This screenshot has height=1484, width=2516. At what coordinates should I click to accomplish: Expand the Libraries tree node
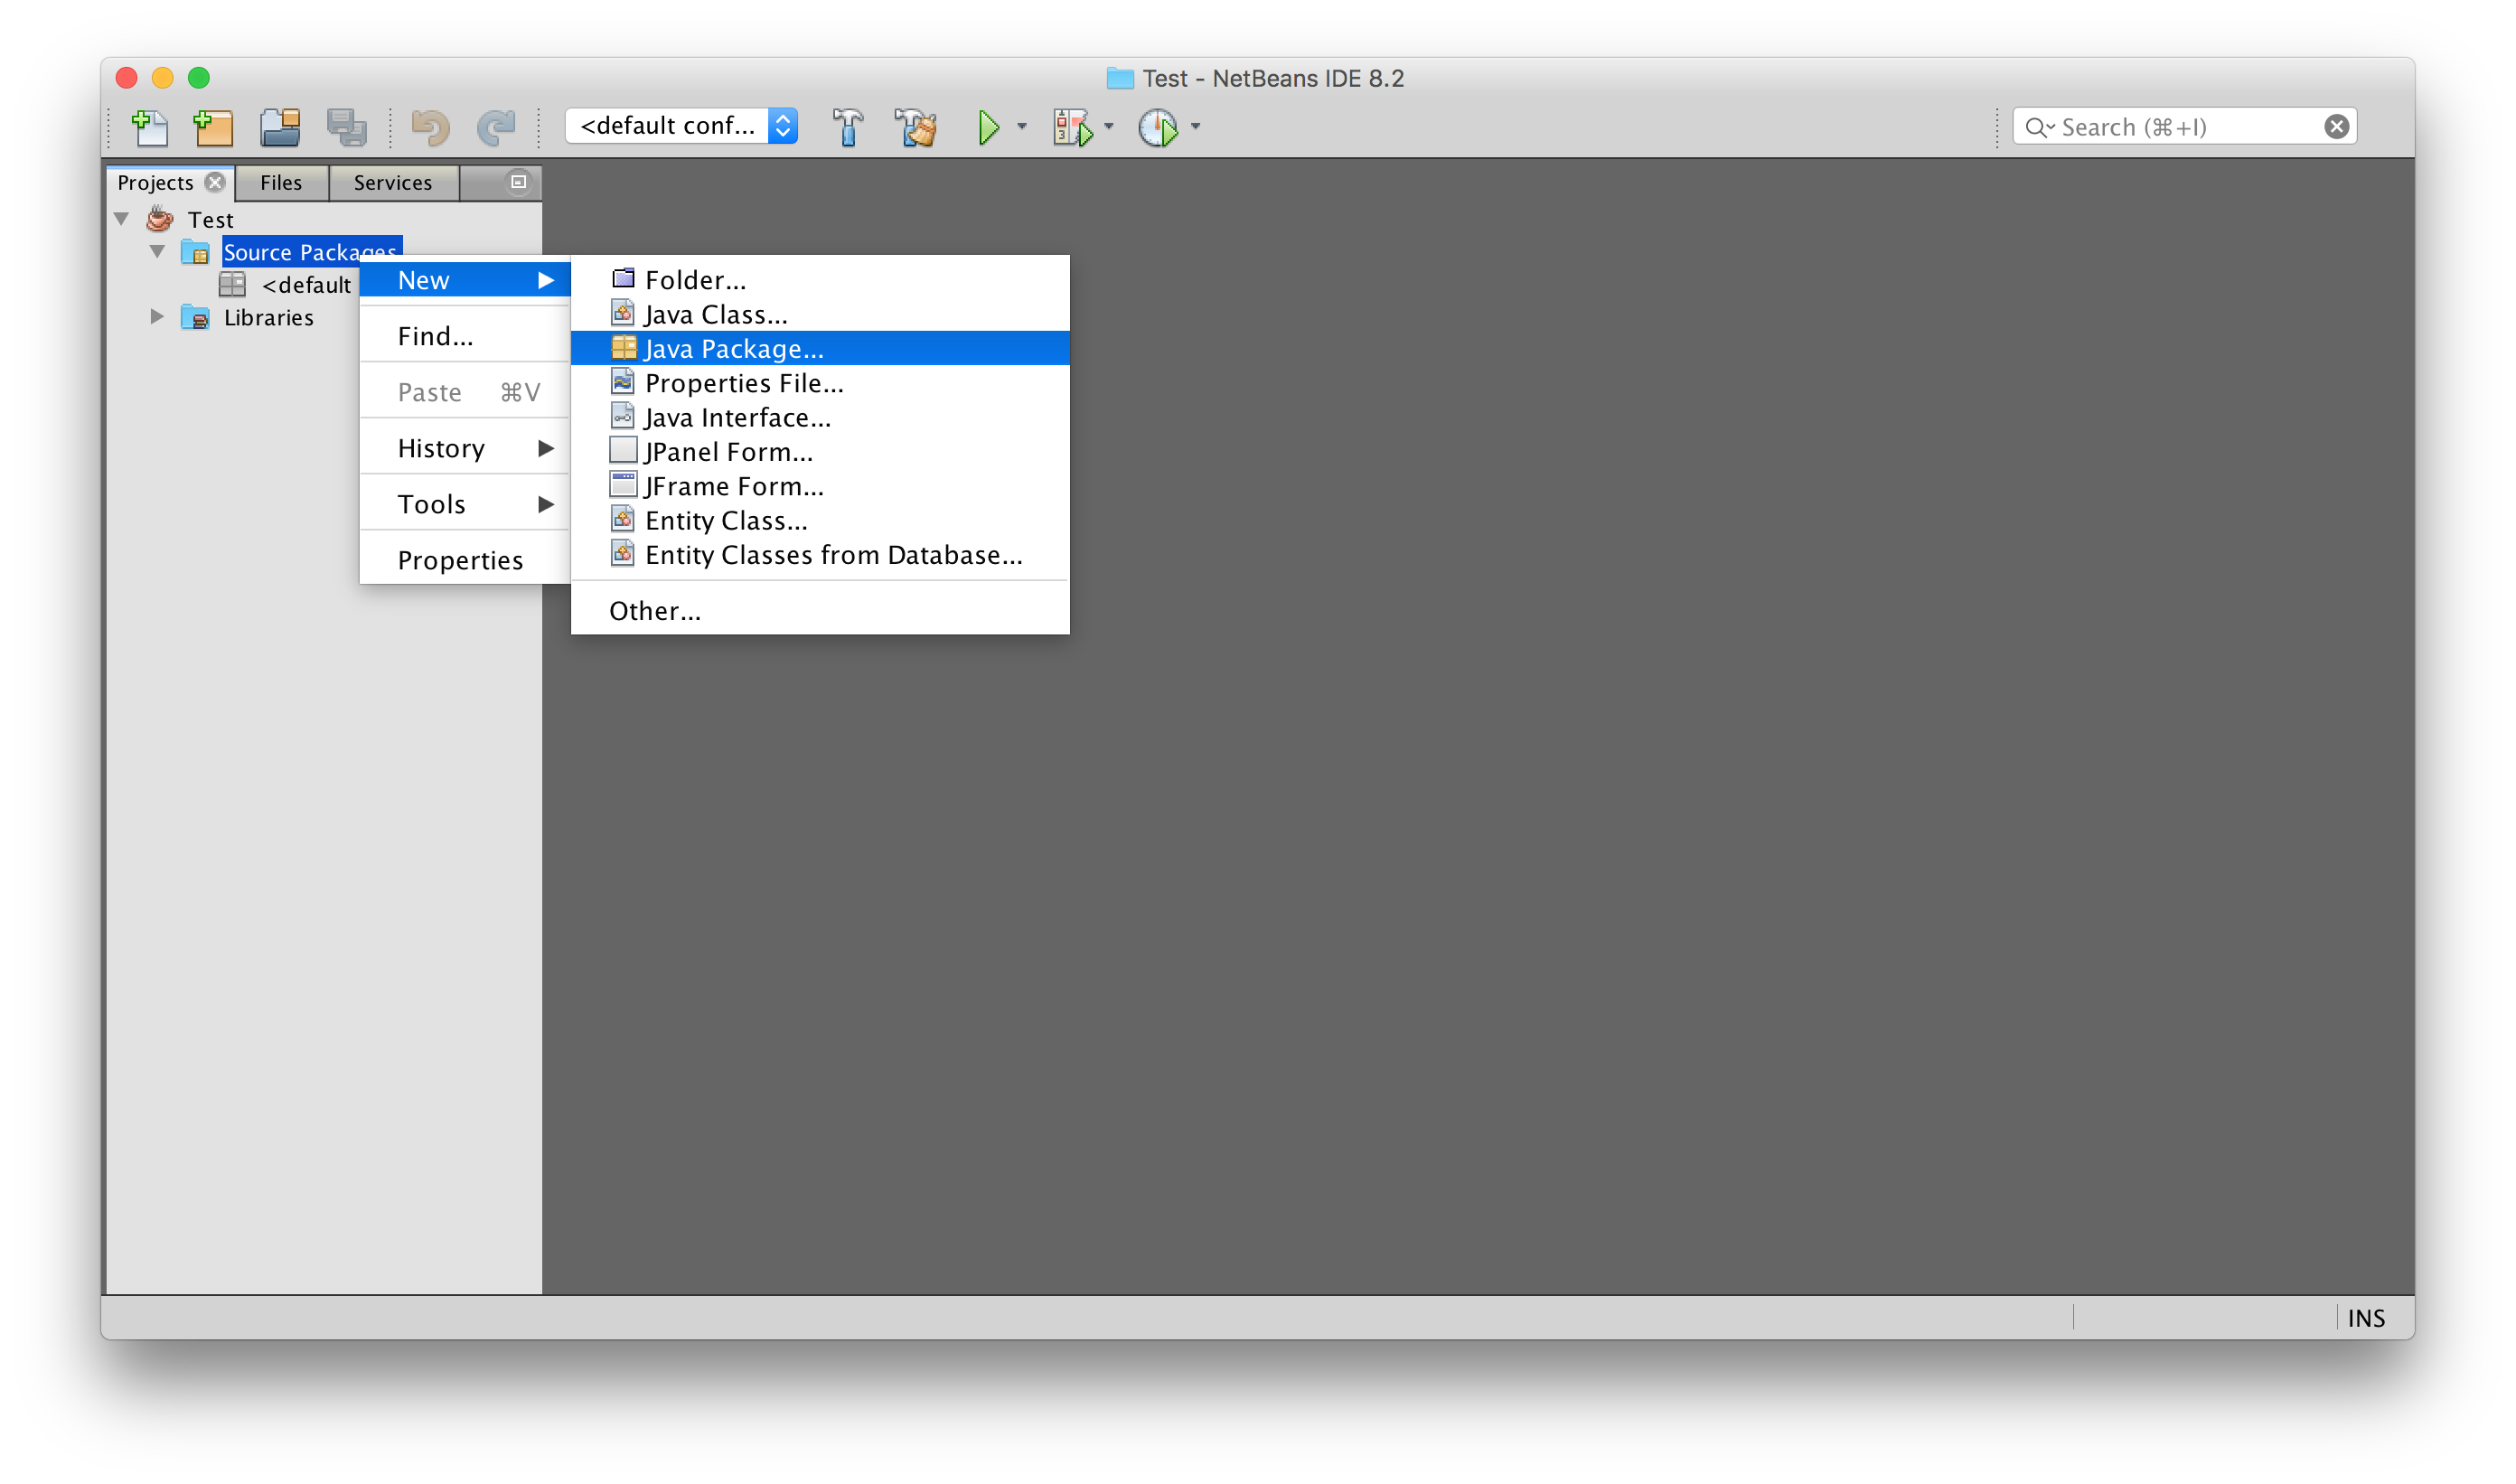pos(157,317)
